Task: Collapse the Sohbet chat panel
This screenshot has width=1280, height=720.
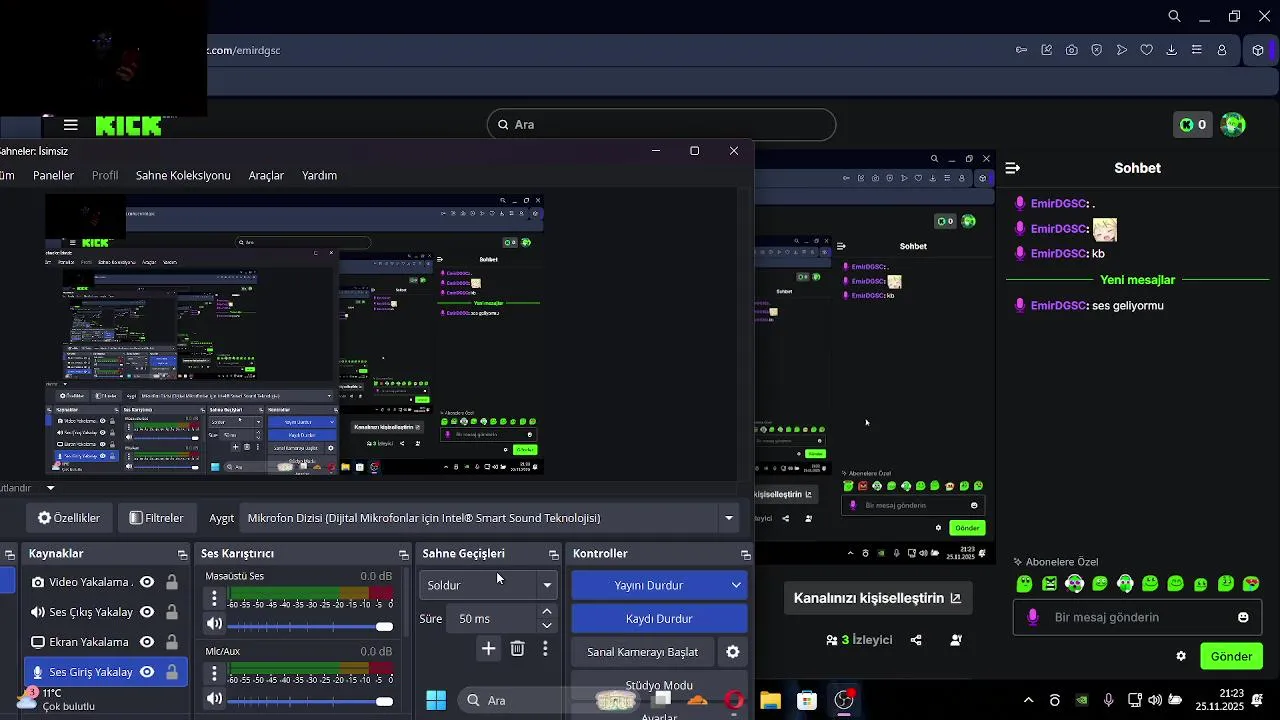Action: click(1012, 168)
